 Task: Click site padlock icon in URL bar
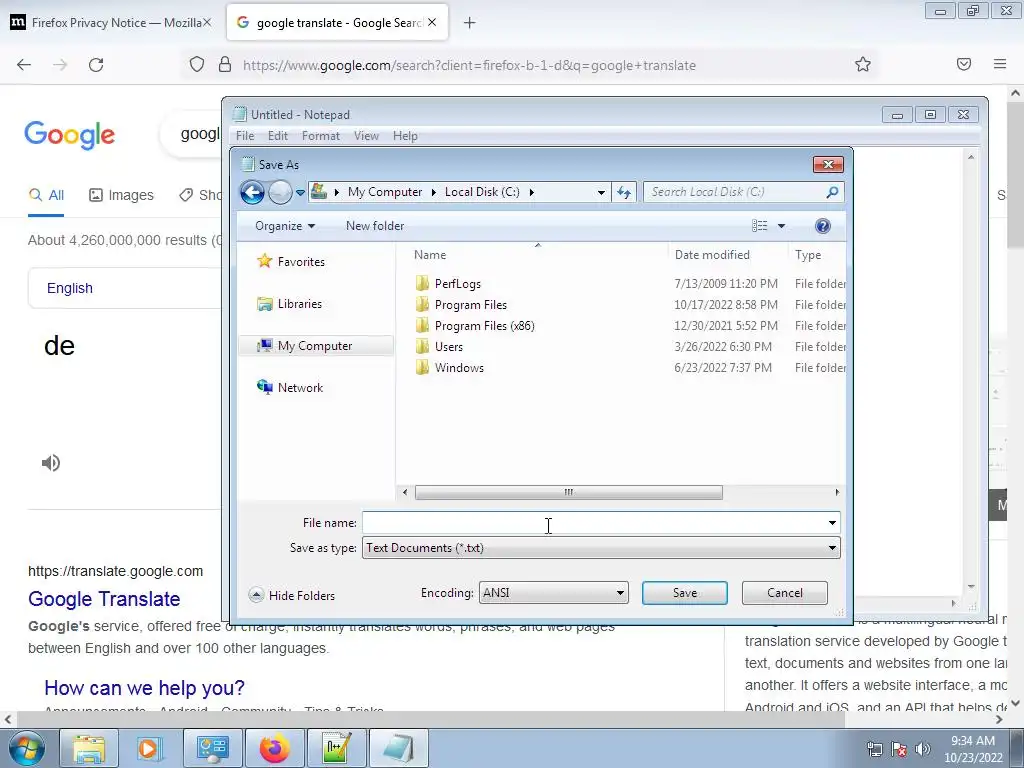(225, 65)
